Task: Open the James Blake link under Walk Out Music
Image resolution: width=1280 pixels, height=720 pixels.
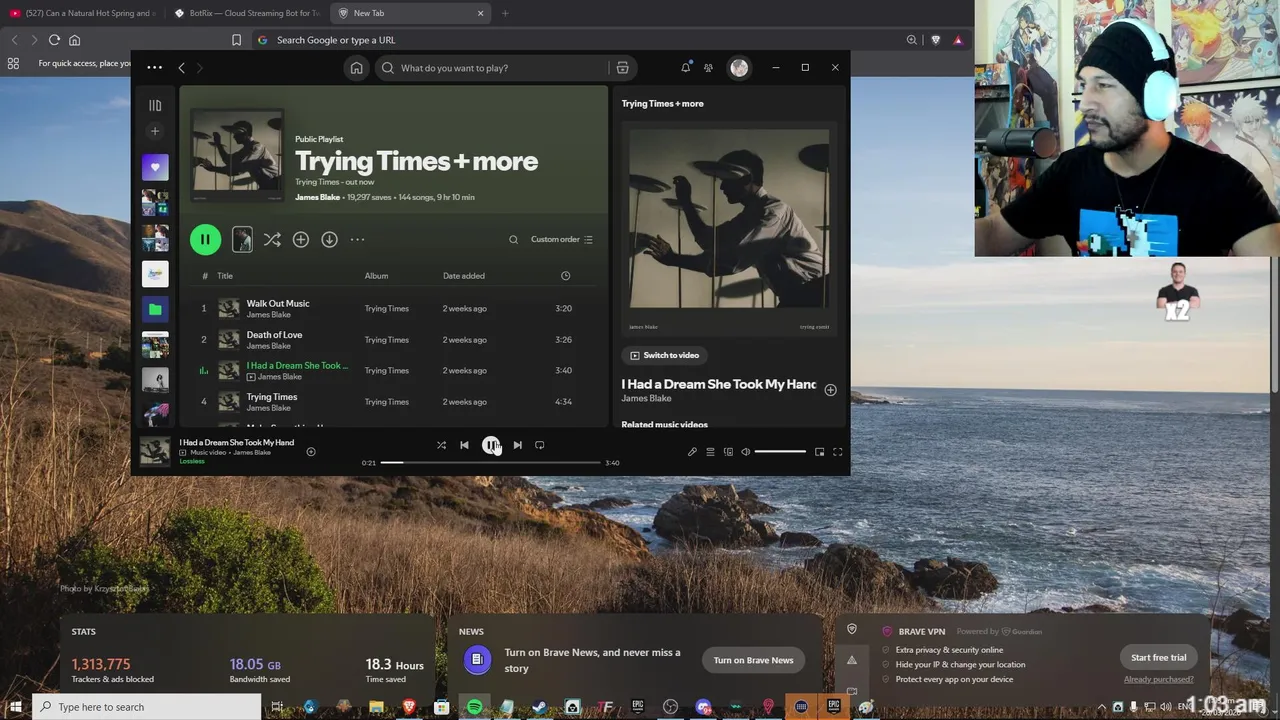Action: click(x=268, y=315)
